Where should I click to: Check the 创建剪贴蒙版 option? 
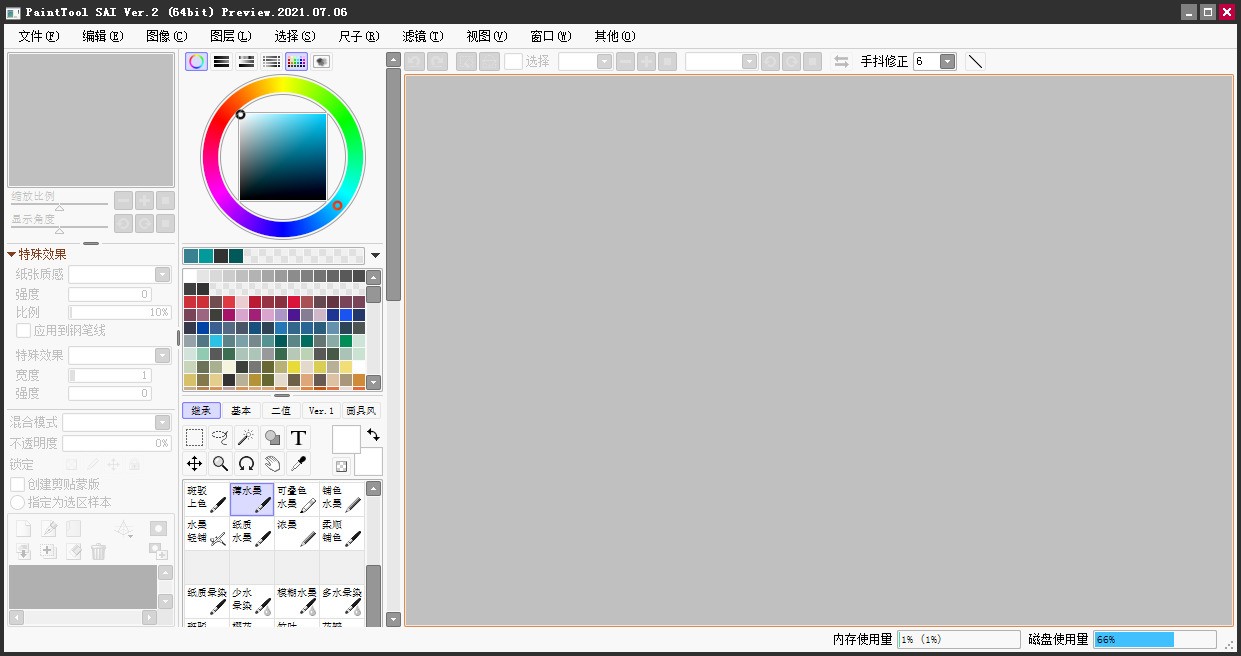pos(16,485)
